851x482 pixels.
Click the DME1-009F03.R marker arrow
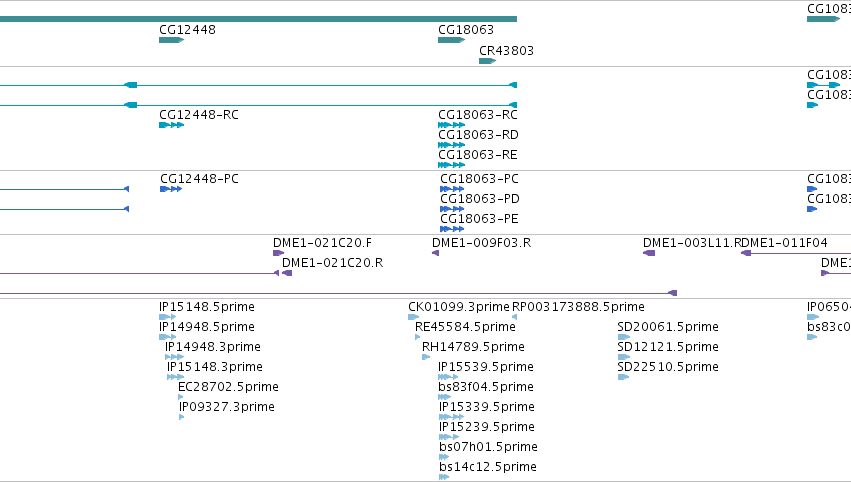(435, 253)
